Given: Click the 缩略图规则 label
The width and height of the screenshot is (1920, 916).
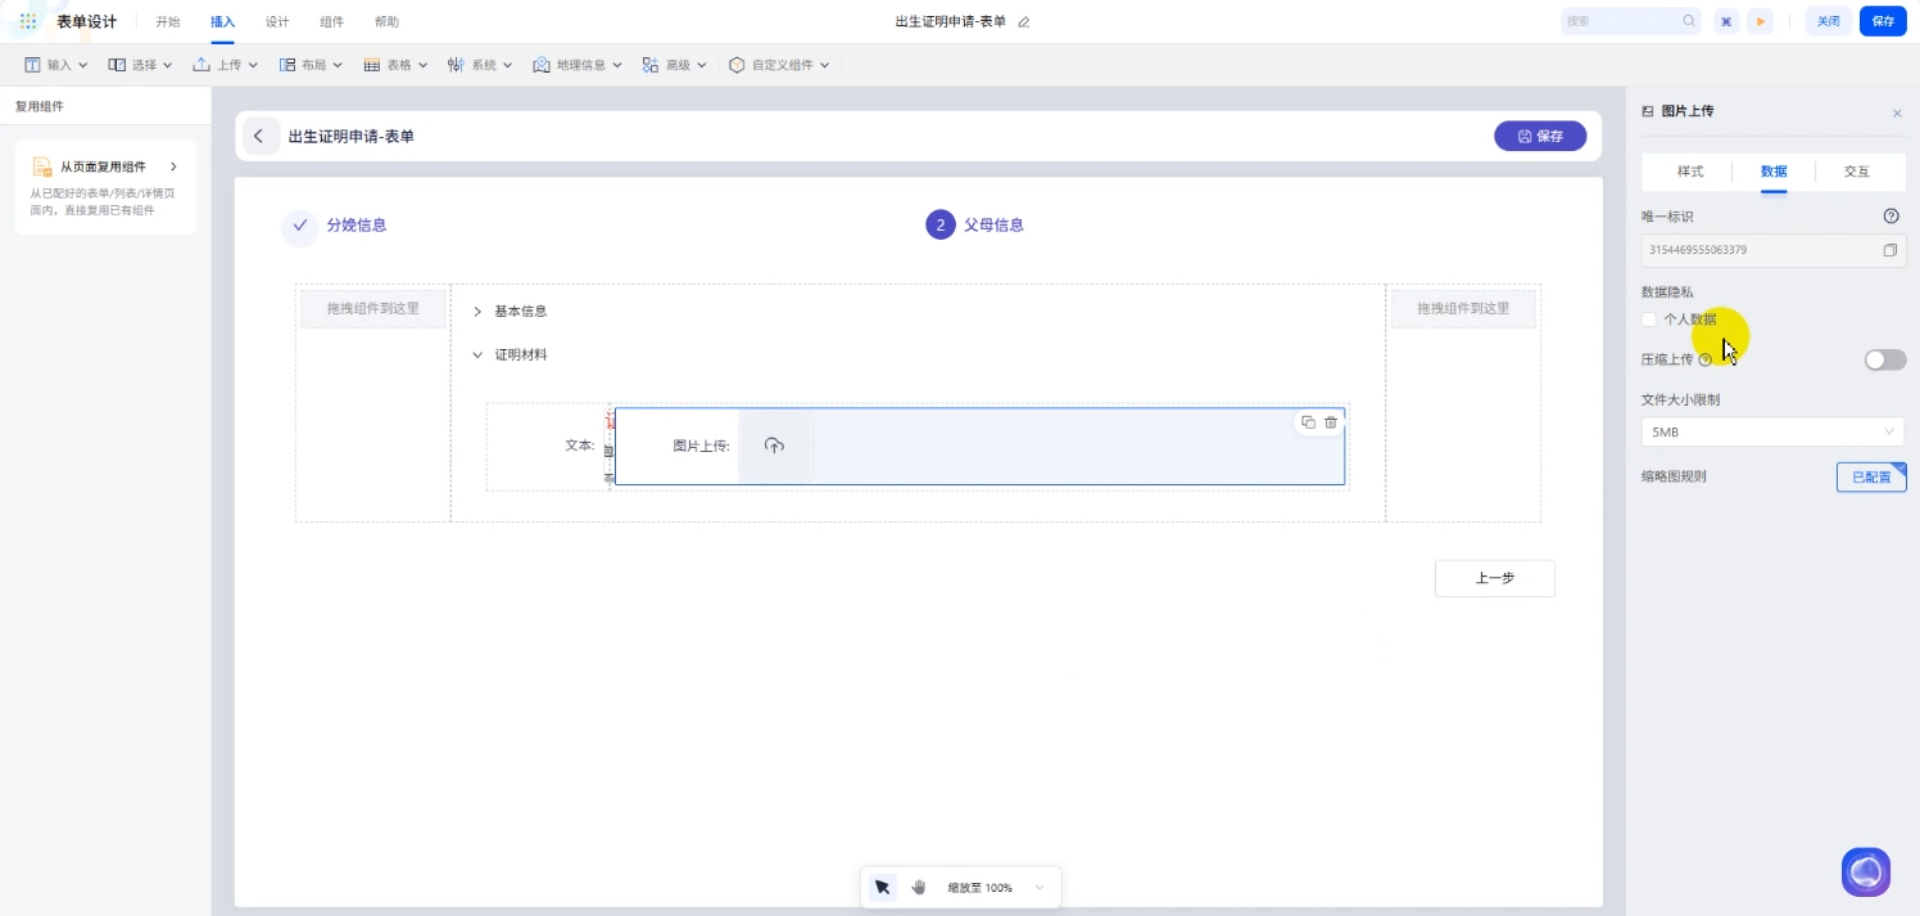Looking at the screenshot, I should 1674,477.
